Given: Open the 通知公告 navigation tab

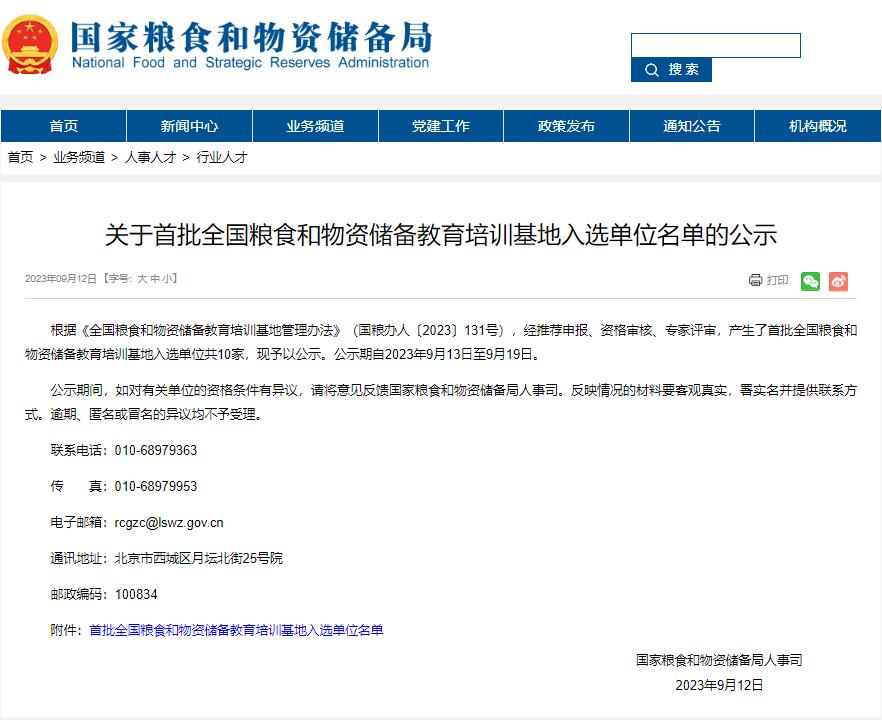Looking at the screenshot, I should (692, 126).
